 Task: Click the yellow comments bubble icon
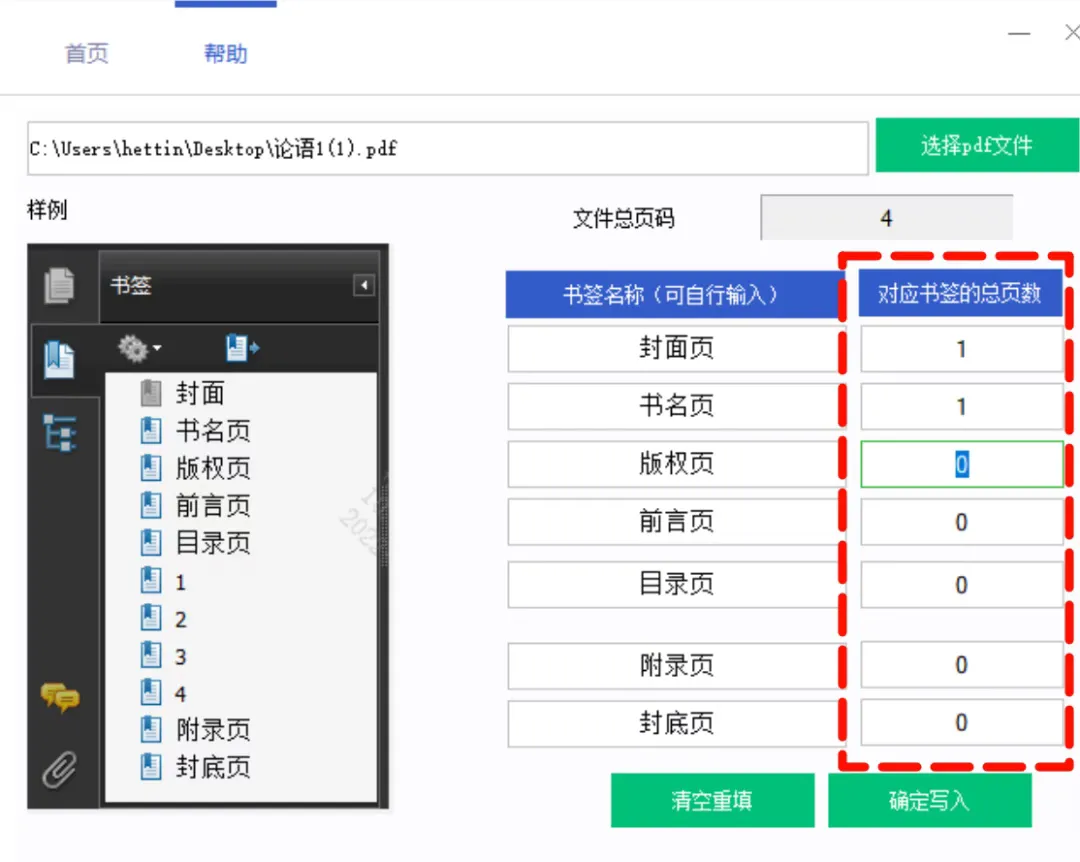(60, 697)
